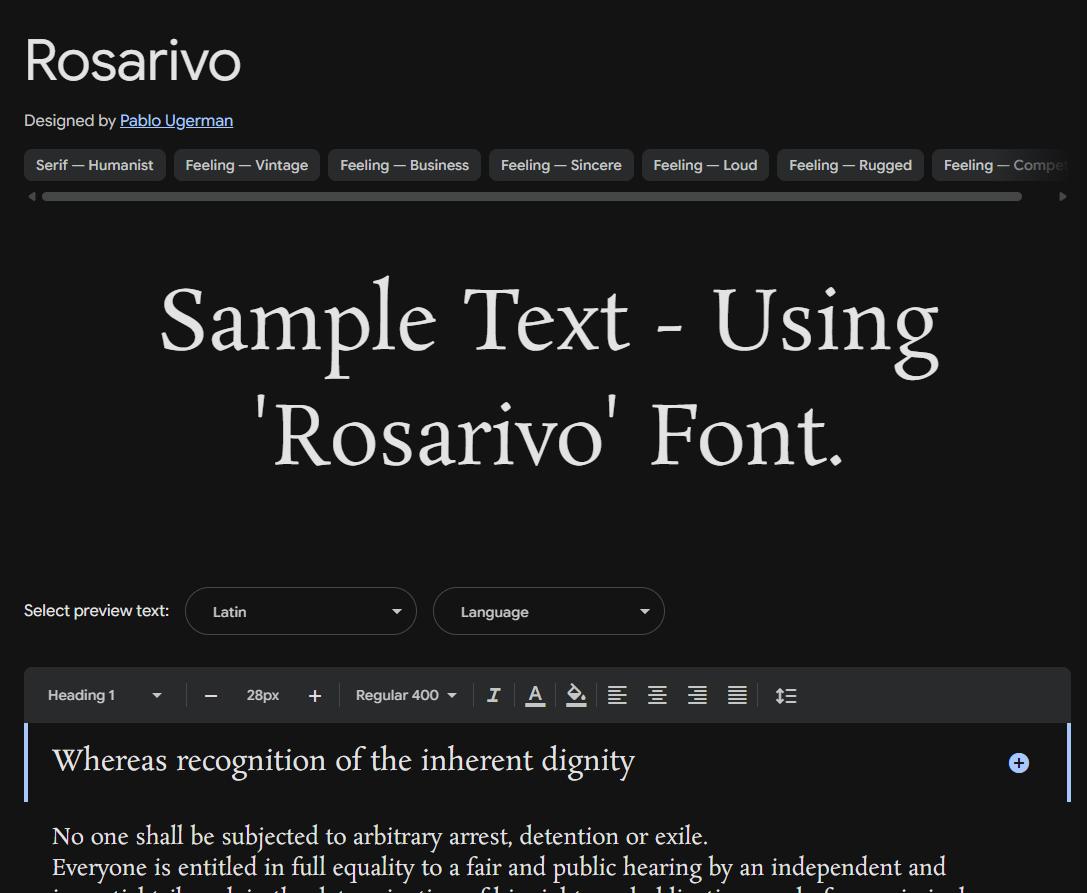
Task: Click the blue plus icon beside the heading
Action: point(1018,763)
